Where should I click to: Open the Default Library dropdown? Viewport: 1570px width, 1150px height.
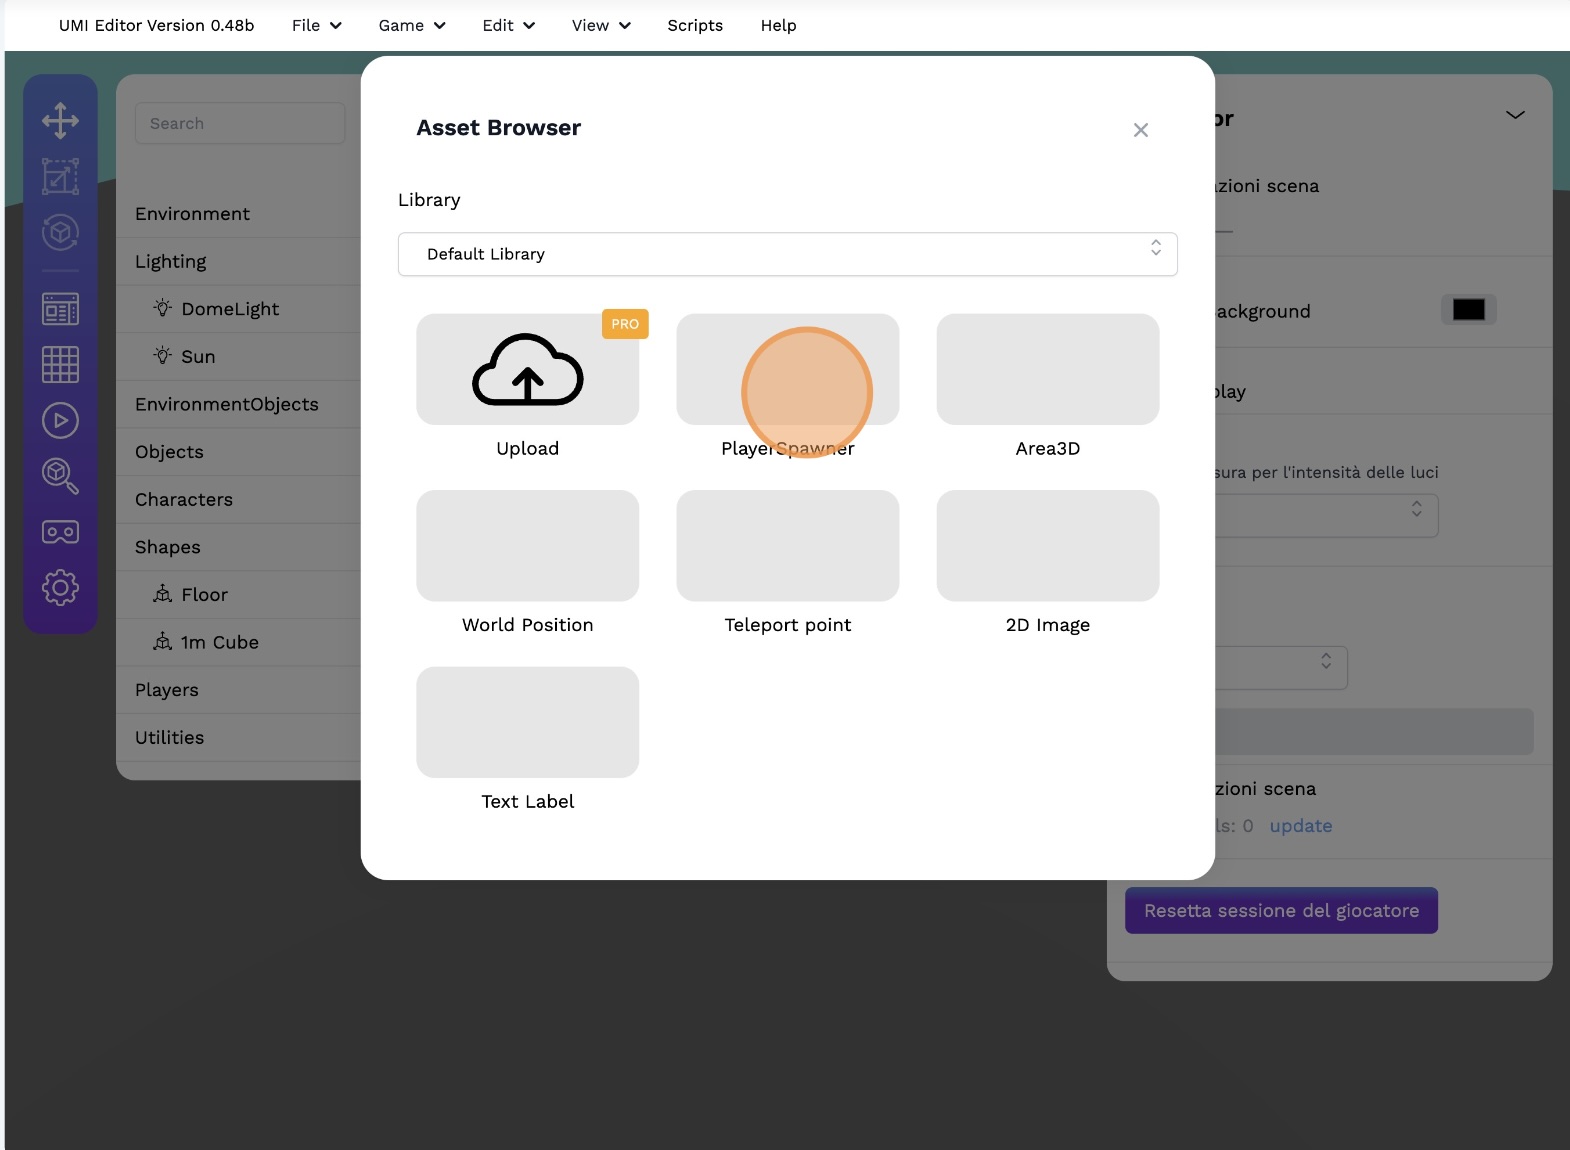(787, 254)
